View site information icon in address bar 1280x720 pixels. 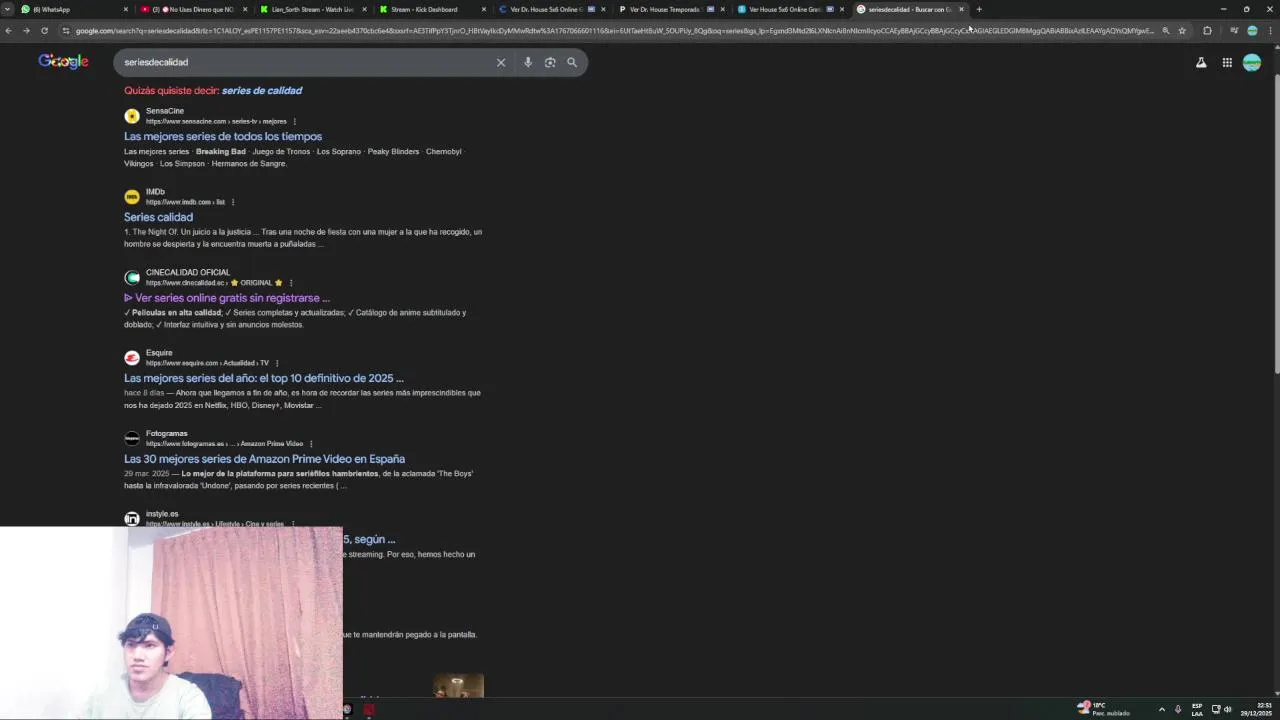[66, 30]
